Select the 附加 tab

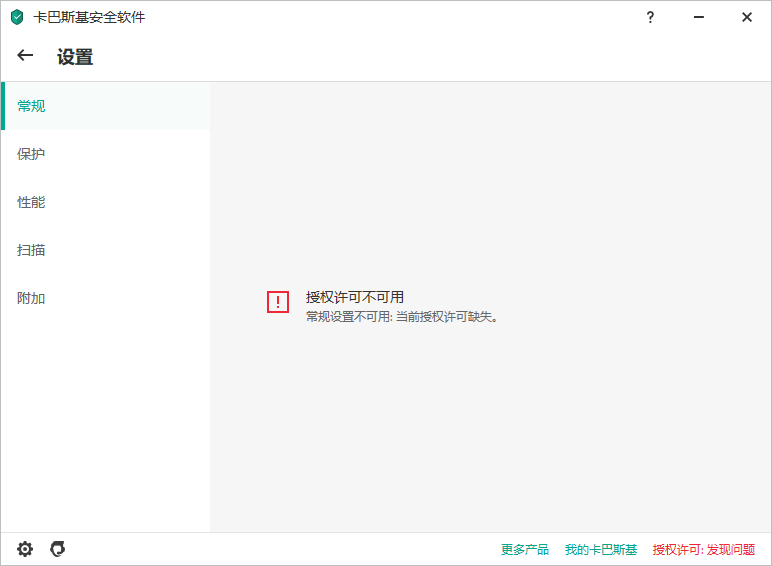coord(105,298)
